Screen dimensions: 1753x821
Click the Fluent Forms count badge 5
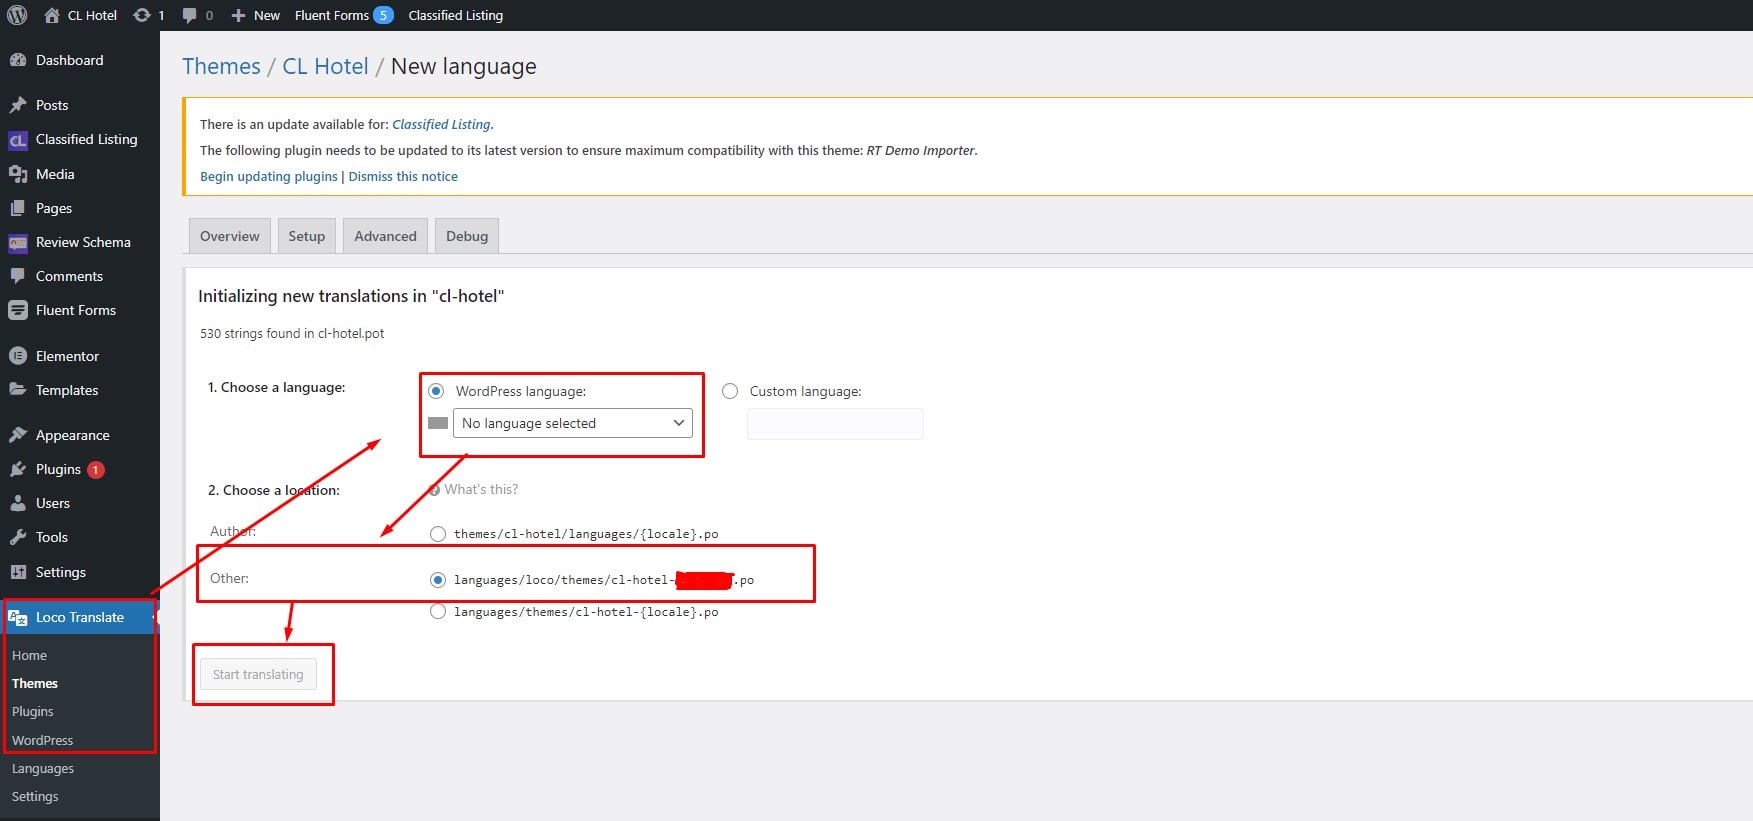383,15
